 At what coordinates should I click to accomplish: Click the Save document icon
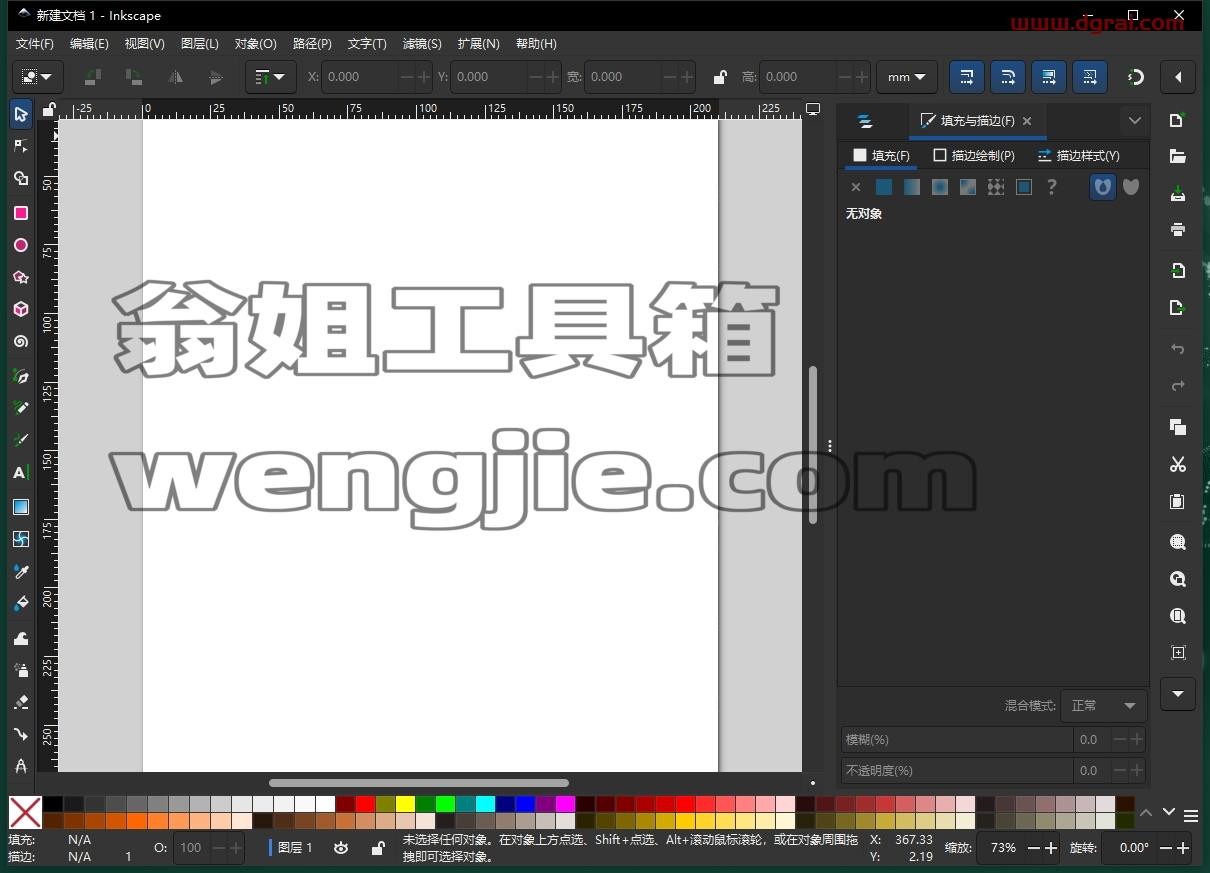coord(1177,193)
